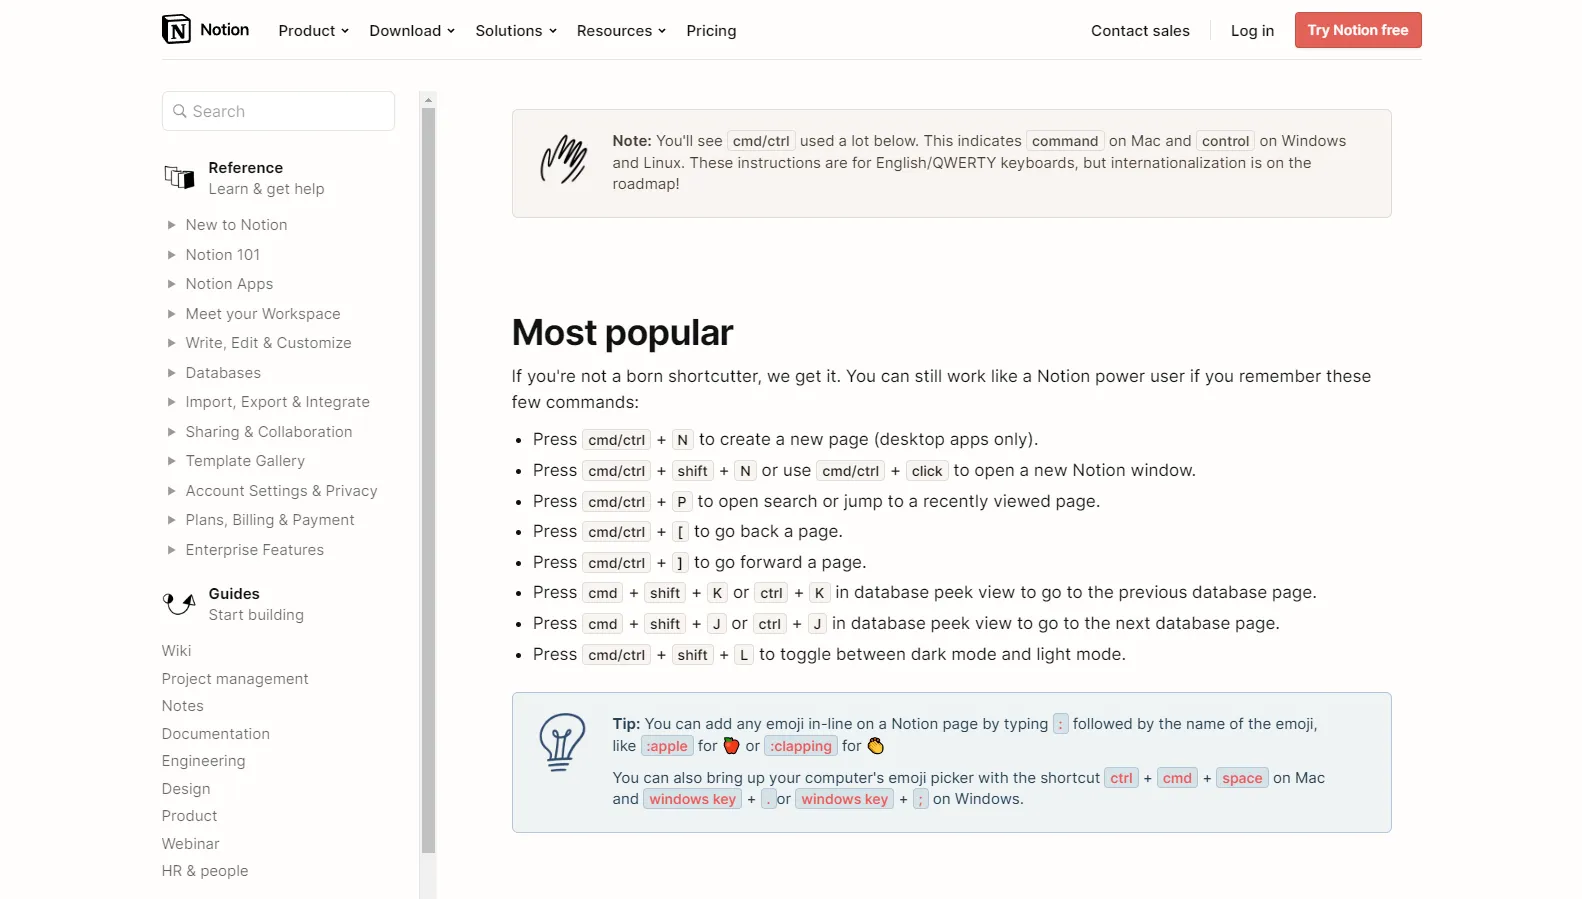Open Meet your Workspace in sidebar
The image size is (1582, 899).
[x=263, y=314]
